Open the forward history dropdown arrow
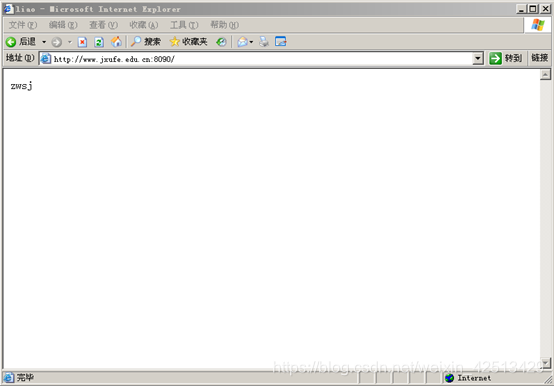Image resolution: width=554 pixels, height=386 pixels. click(x=70, y=42)
